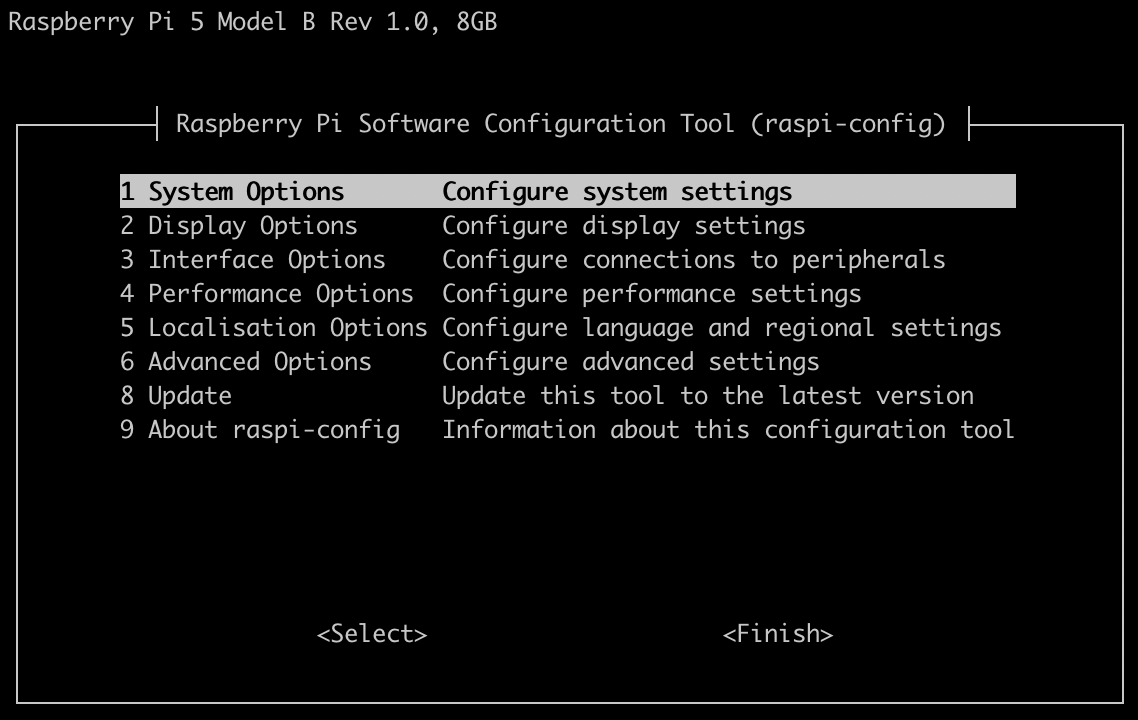
Task: Select Localisation Options from the list
Action: pos(274,328)
